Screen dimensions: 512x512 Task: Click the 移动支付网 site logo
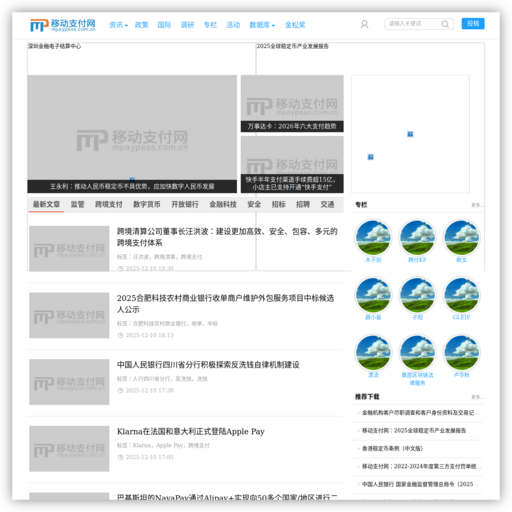tap(63, 25)
